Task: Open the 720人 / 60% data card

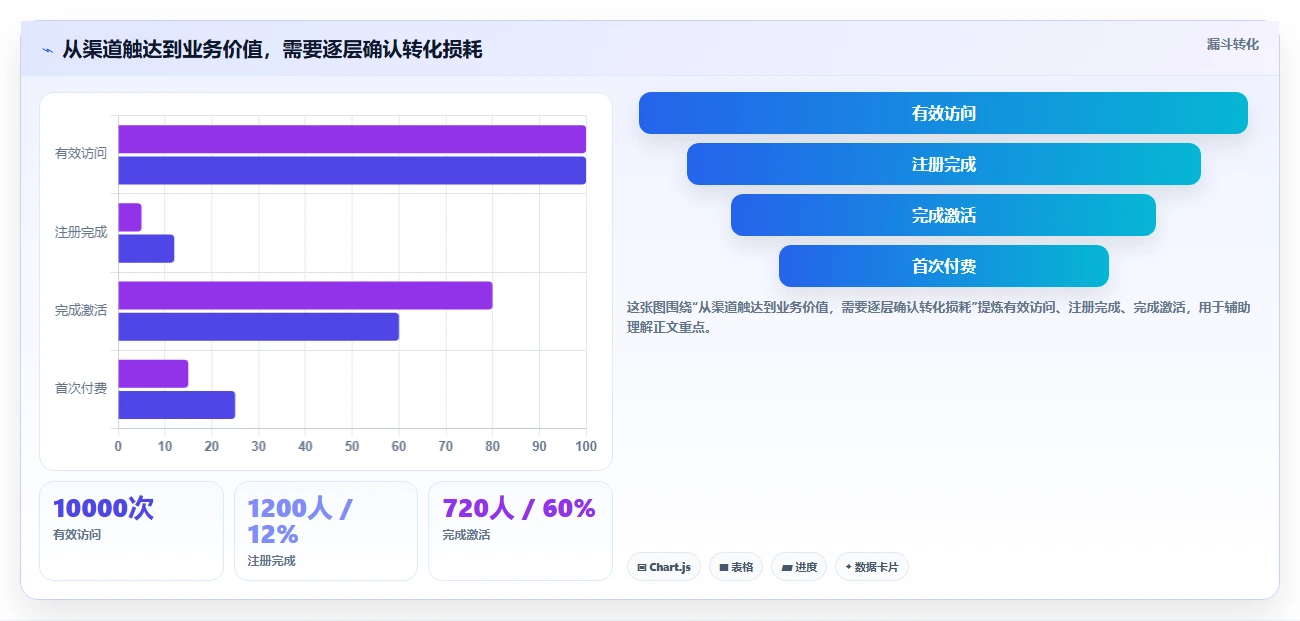Action: click(x=520, y=530)
